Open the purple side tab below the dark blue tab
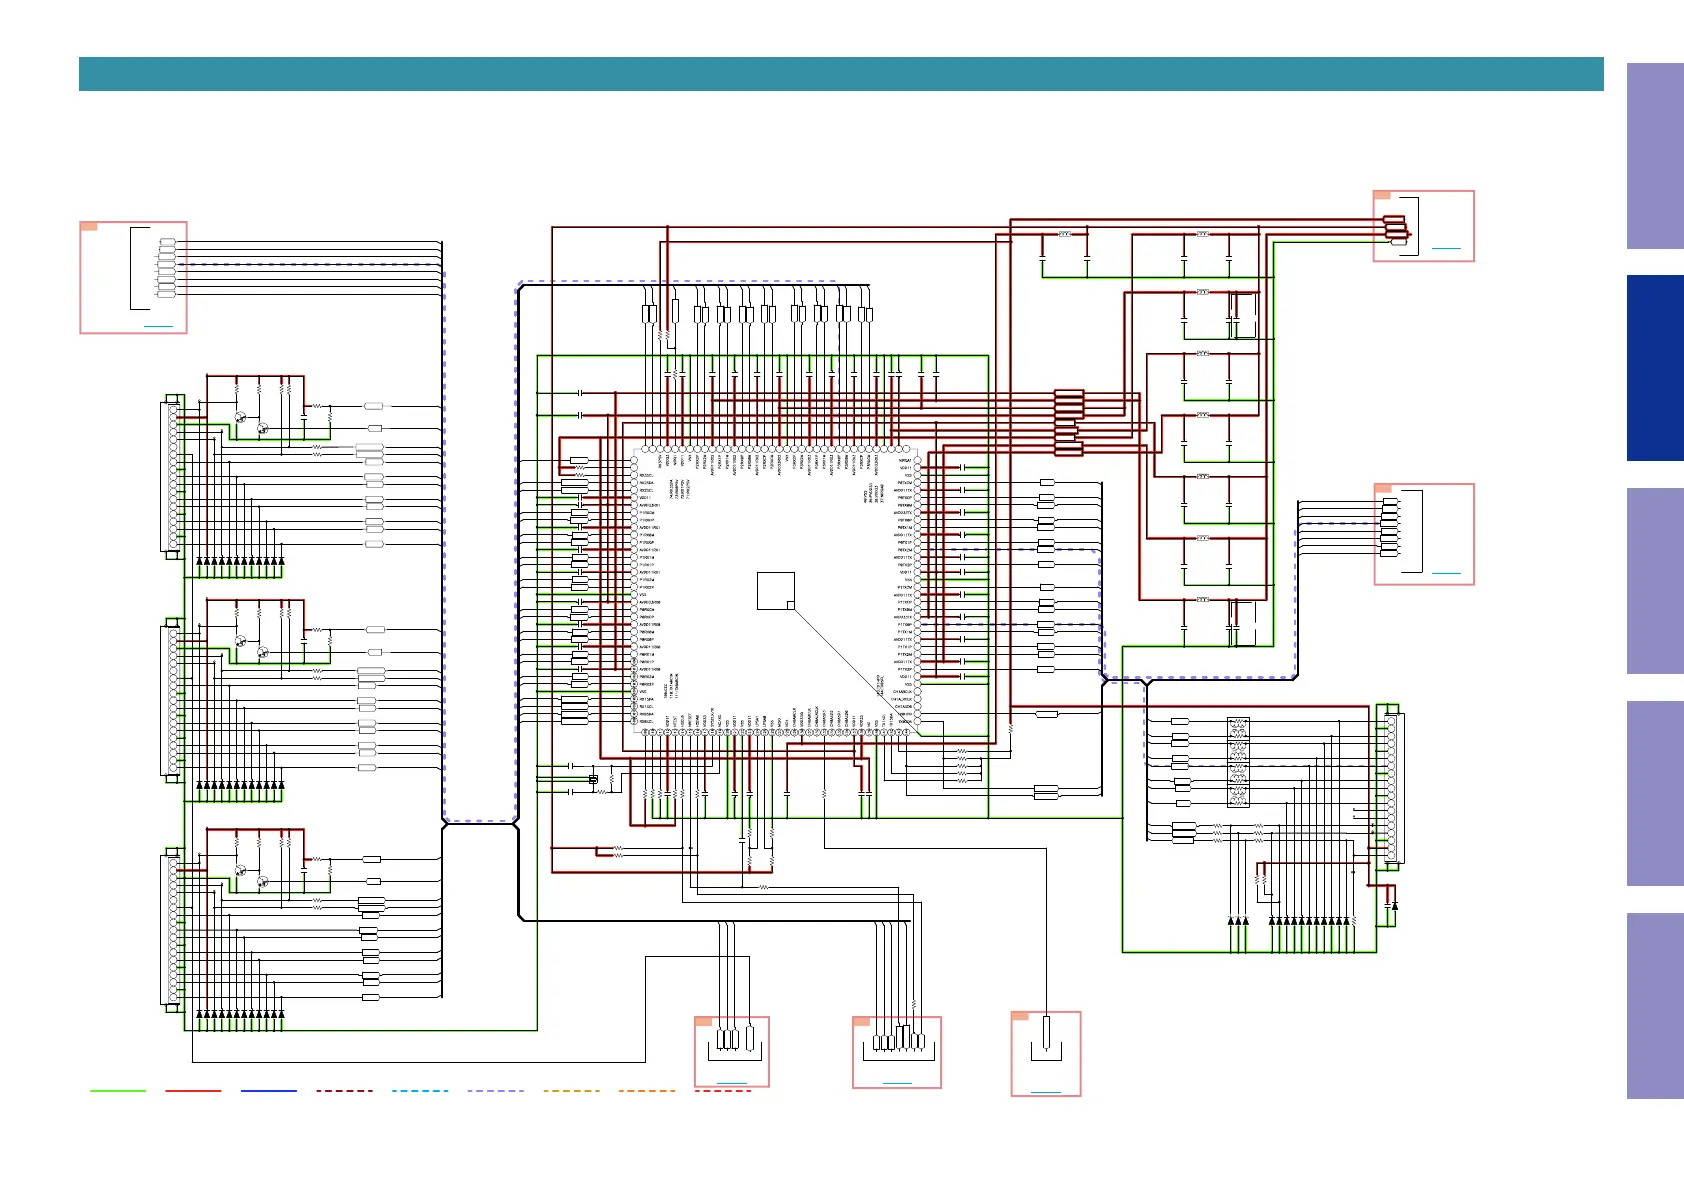 [x=1655, y=581]
